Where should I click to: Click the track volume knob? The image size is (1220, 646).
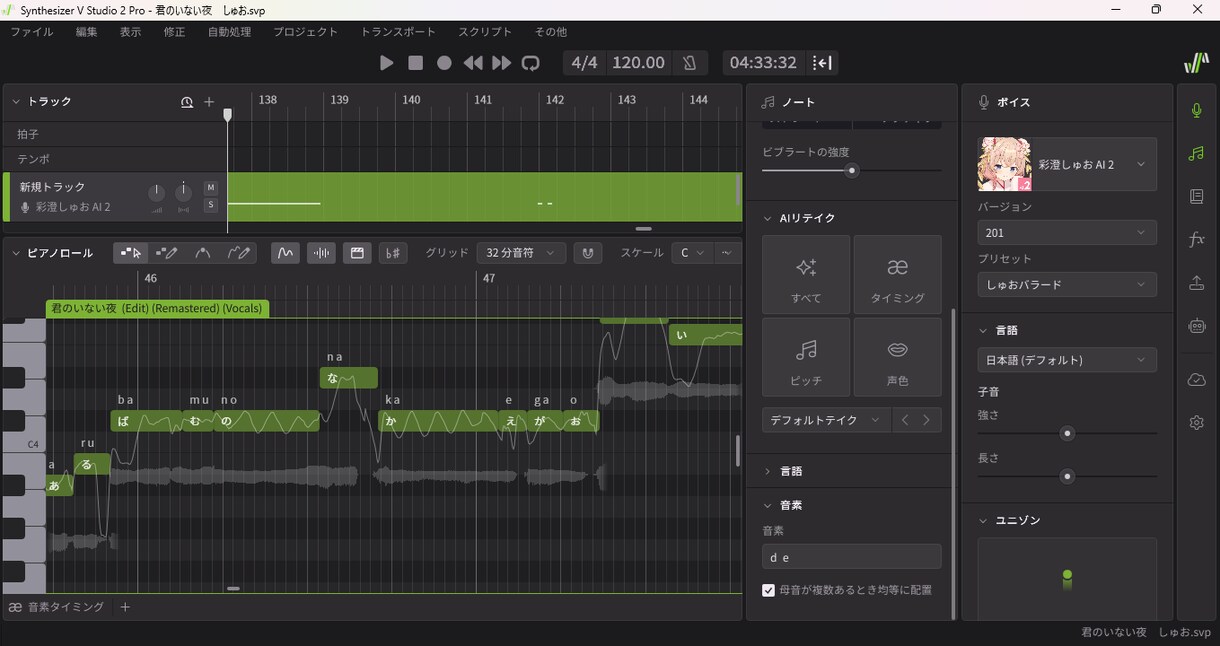tap(156, 192)
